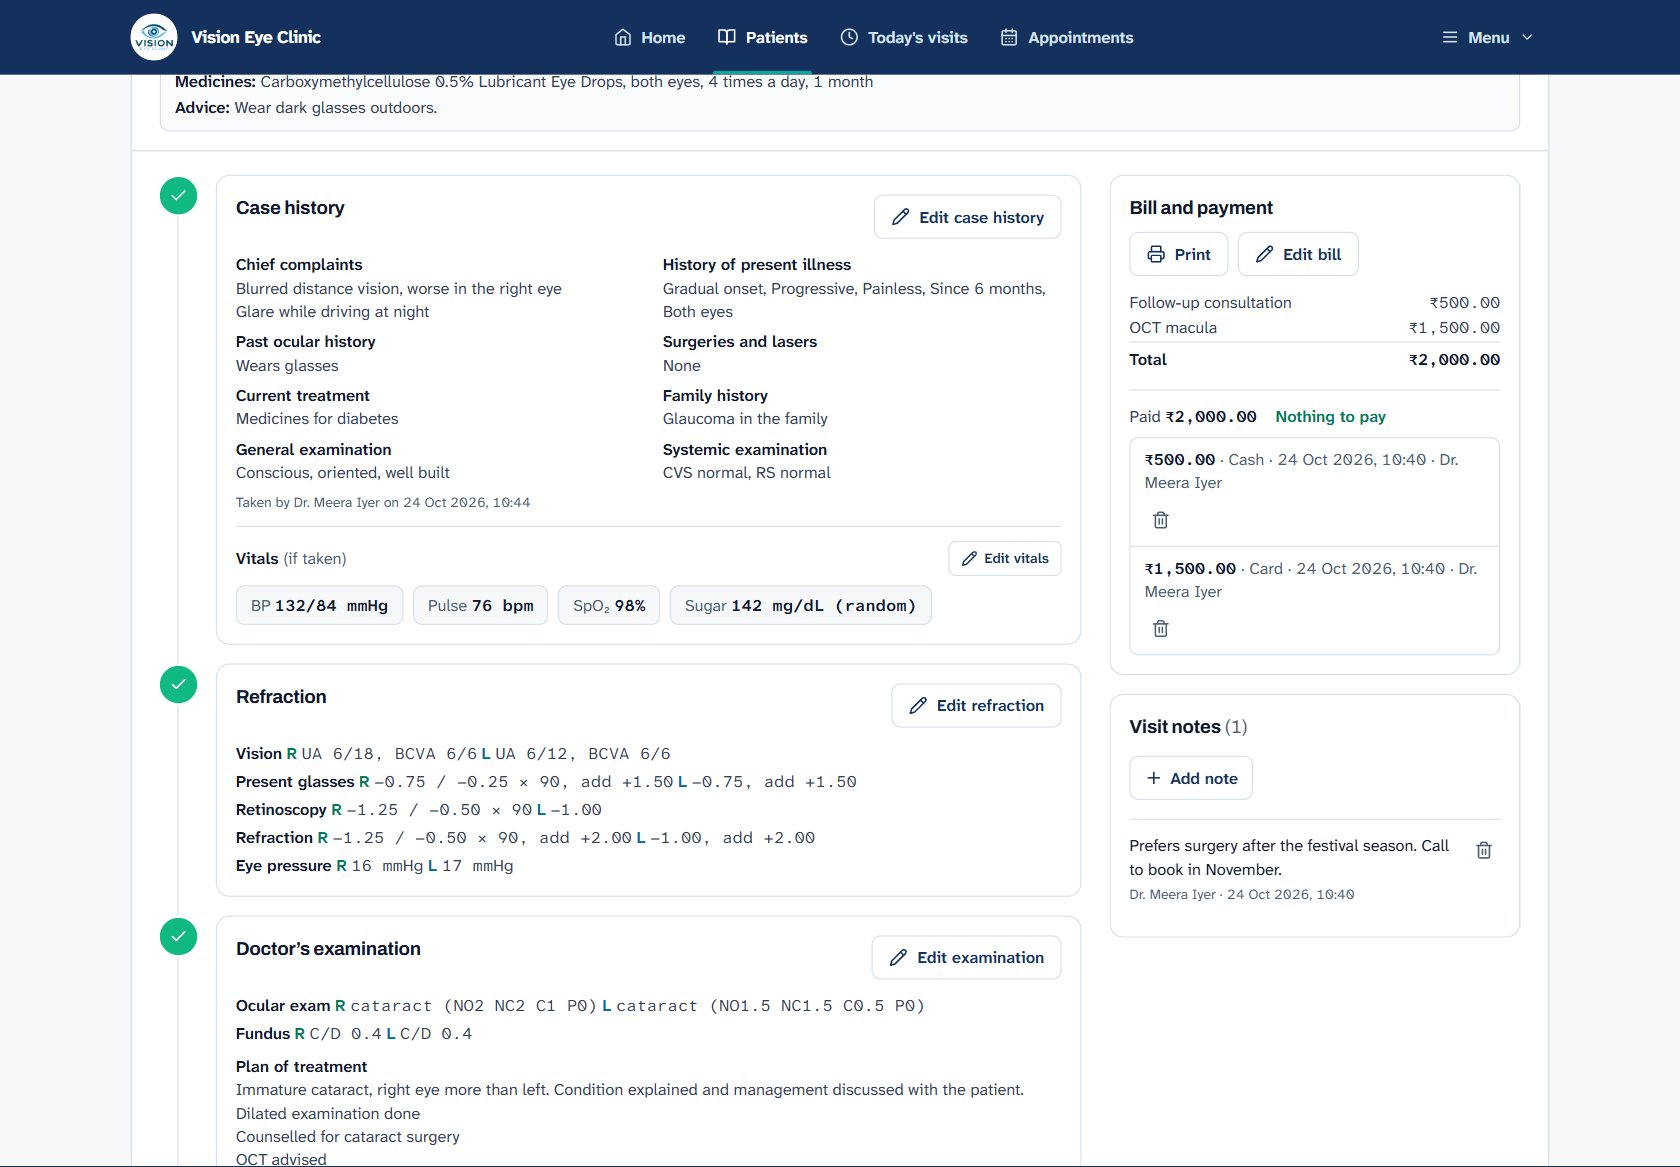Edit case history
1680x1167 pixels.
(x=967, y=217)
